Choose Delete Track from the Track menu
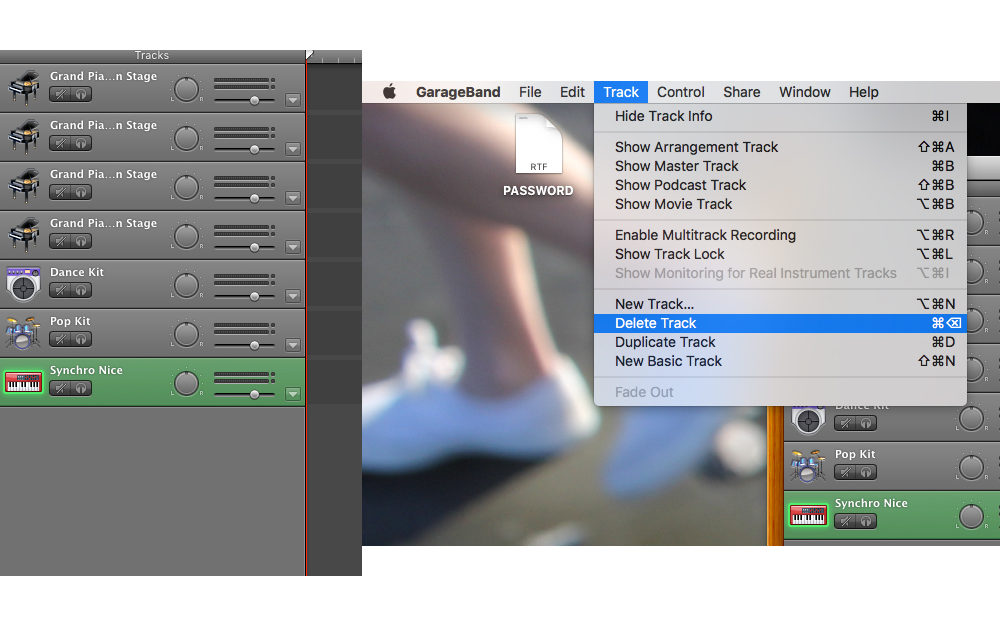This screenshot has width=1000, height=622. pyautogui.click(x=780, y=323)
